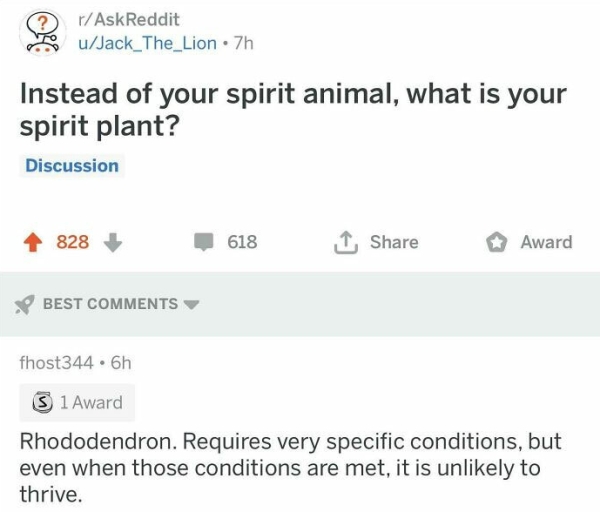Downvote the spirit plant post
The height and width of the screenshot is (512, 600).
coord(113,242)
